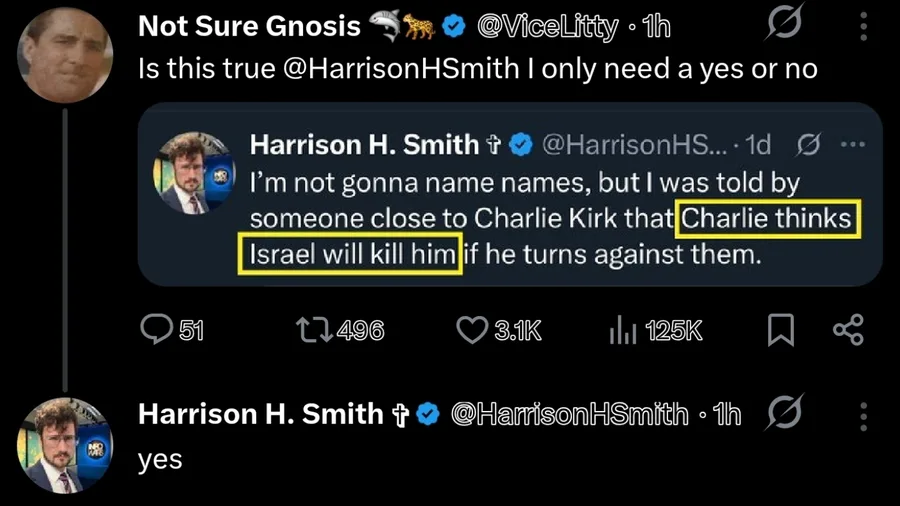This screenshot has width=900, height=506.
Task: Open more options on Harrison's yes reply
Action: coord(863,414)
